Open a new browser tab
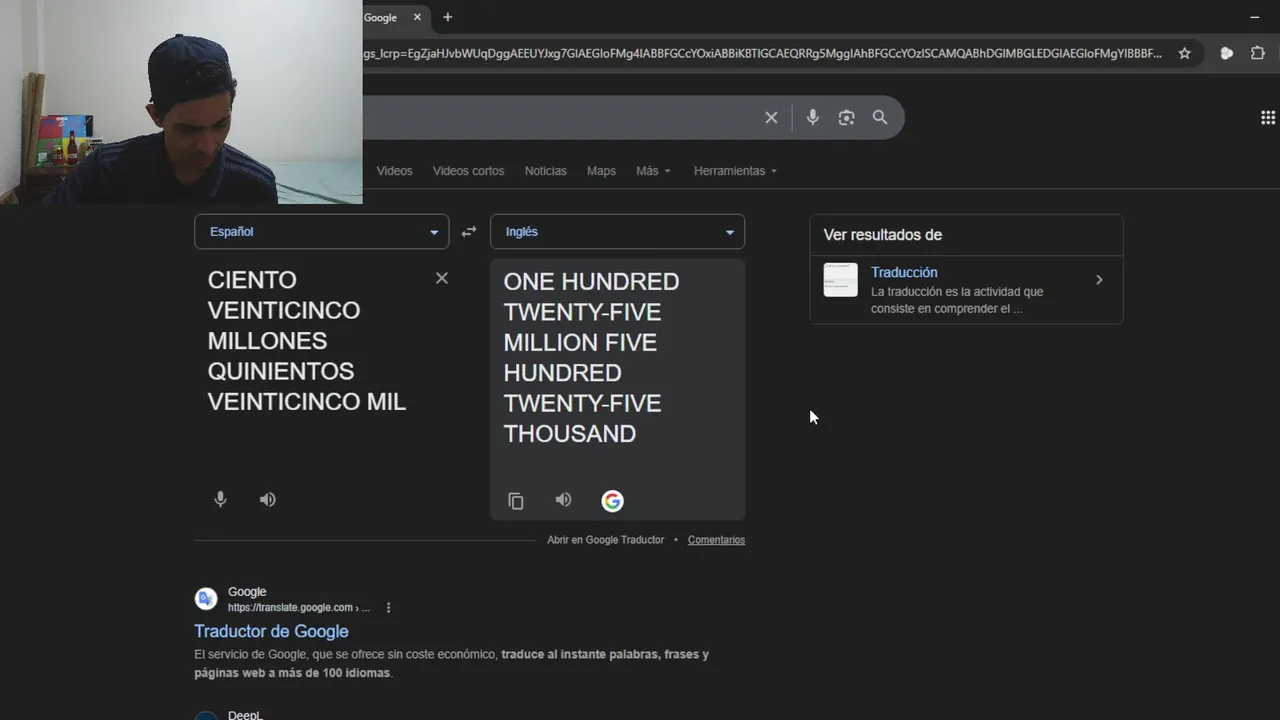Screen dimensions: 1280x720 (x=447, y=17)
